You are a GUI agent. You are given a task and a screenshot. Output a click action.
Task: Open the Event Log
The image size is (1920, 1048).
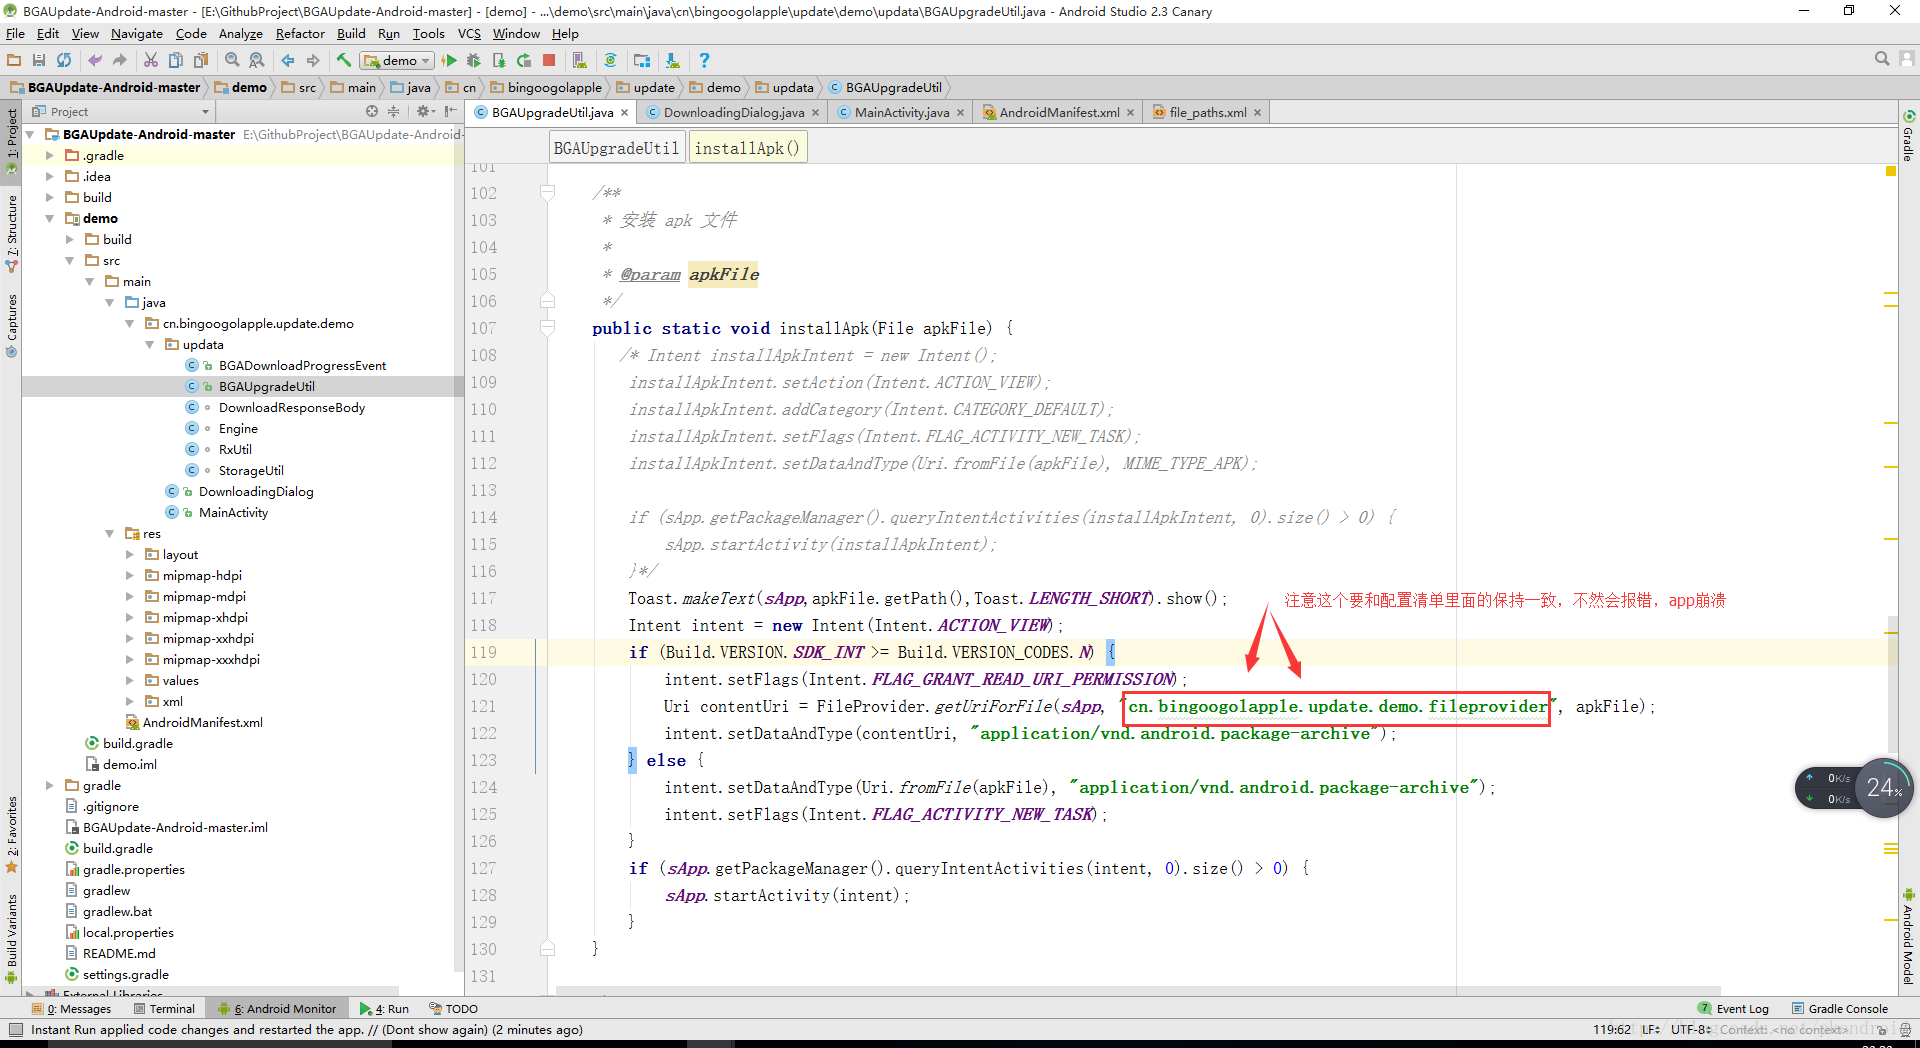click(1734, 1009)
